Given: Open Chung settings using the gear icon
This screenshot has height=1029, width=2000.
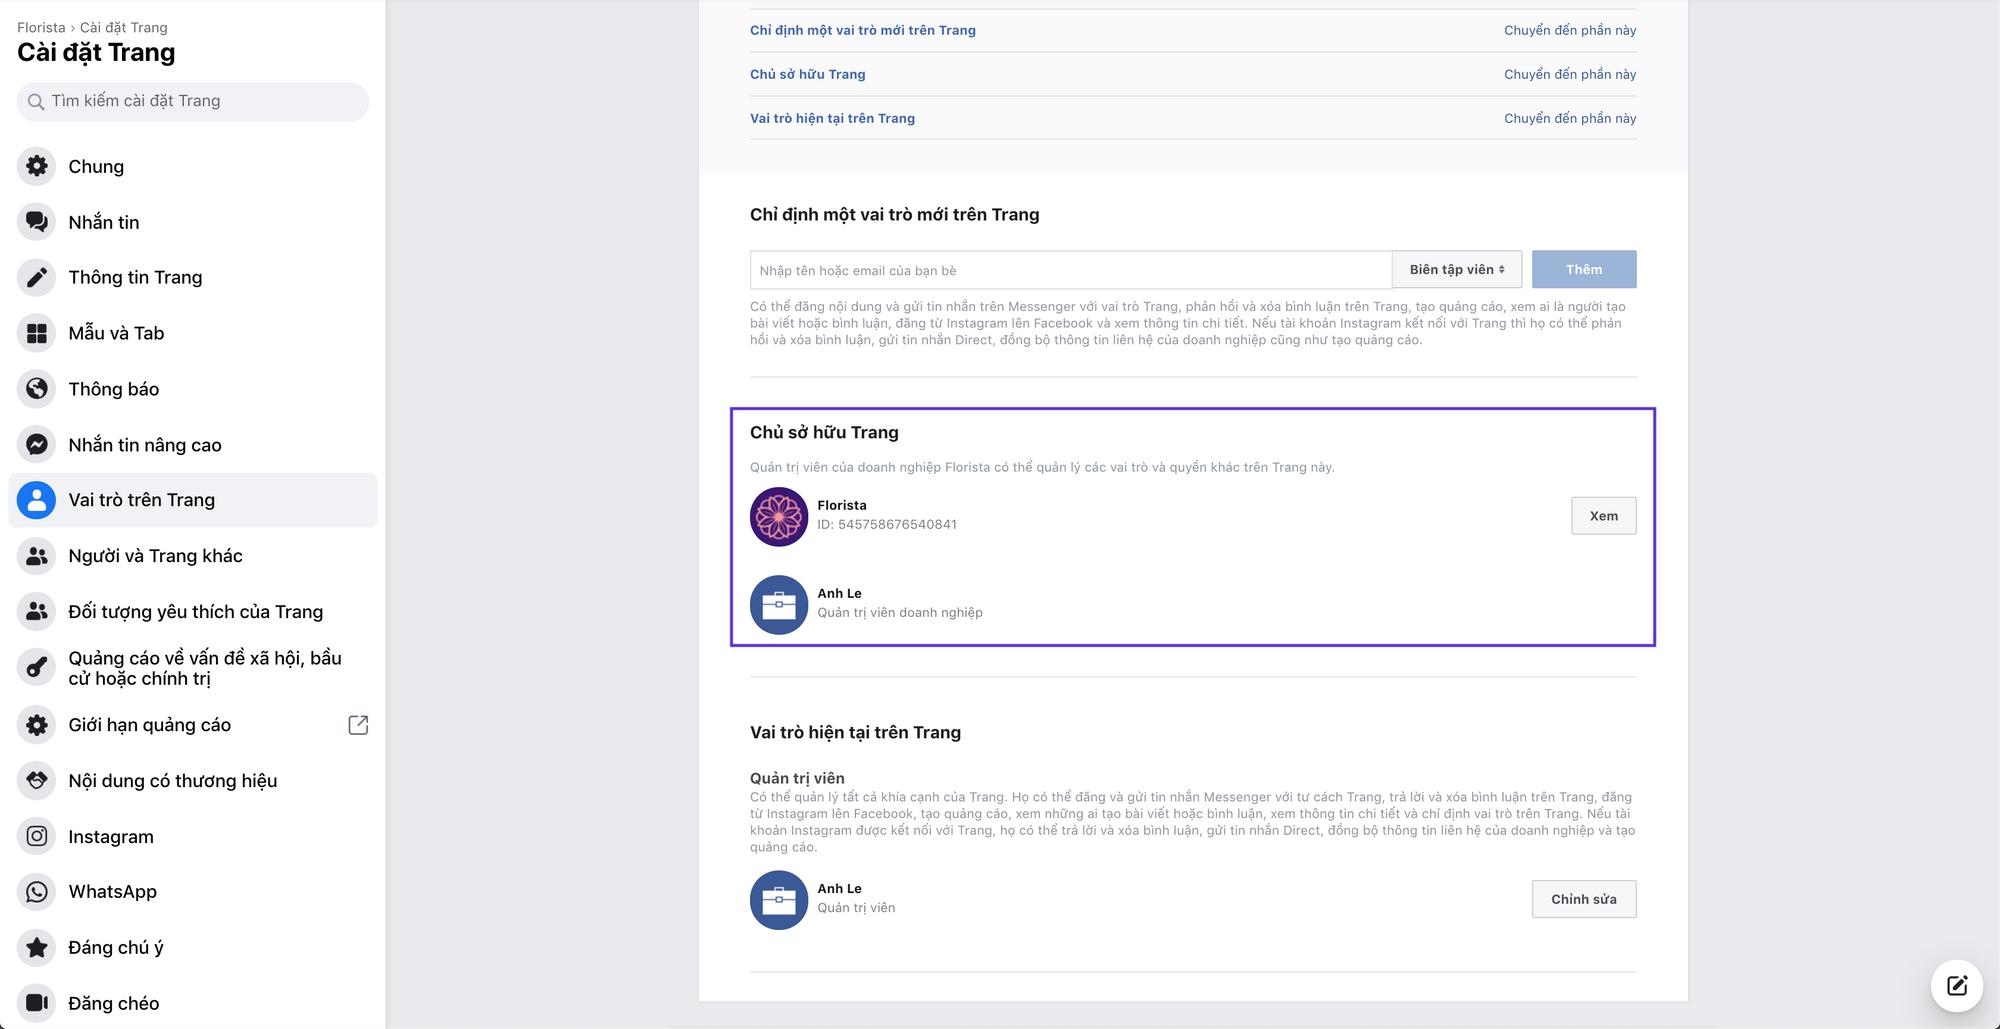Looking at the screenshot, I should coord(37,166).
